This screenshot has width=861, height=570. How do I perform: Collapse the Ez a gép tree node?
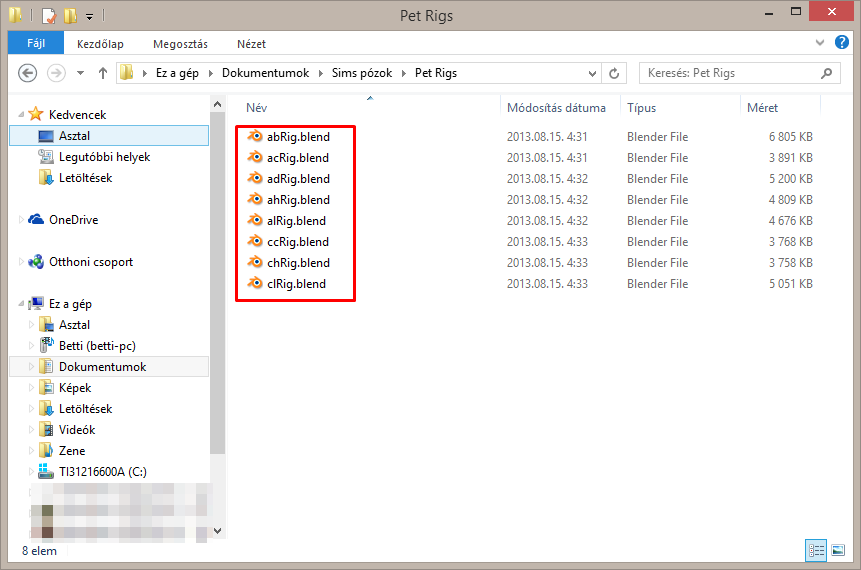21,304
